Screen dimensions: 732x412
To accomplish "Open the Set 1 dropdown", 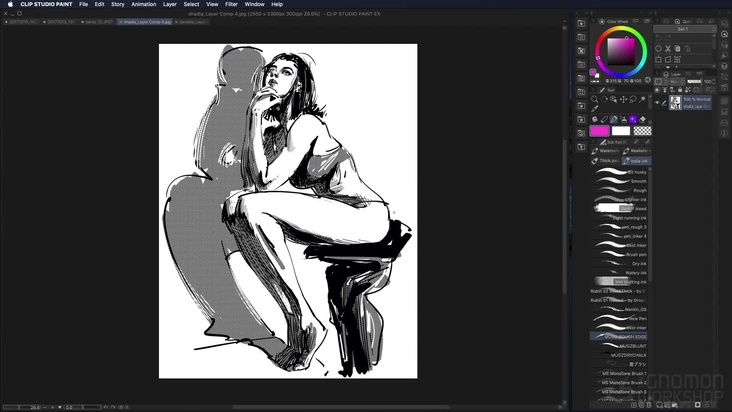I will coord(684,29).
